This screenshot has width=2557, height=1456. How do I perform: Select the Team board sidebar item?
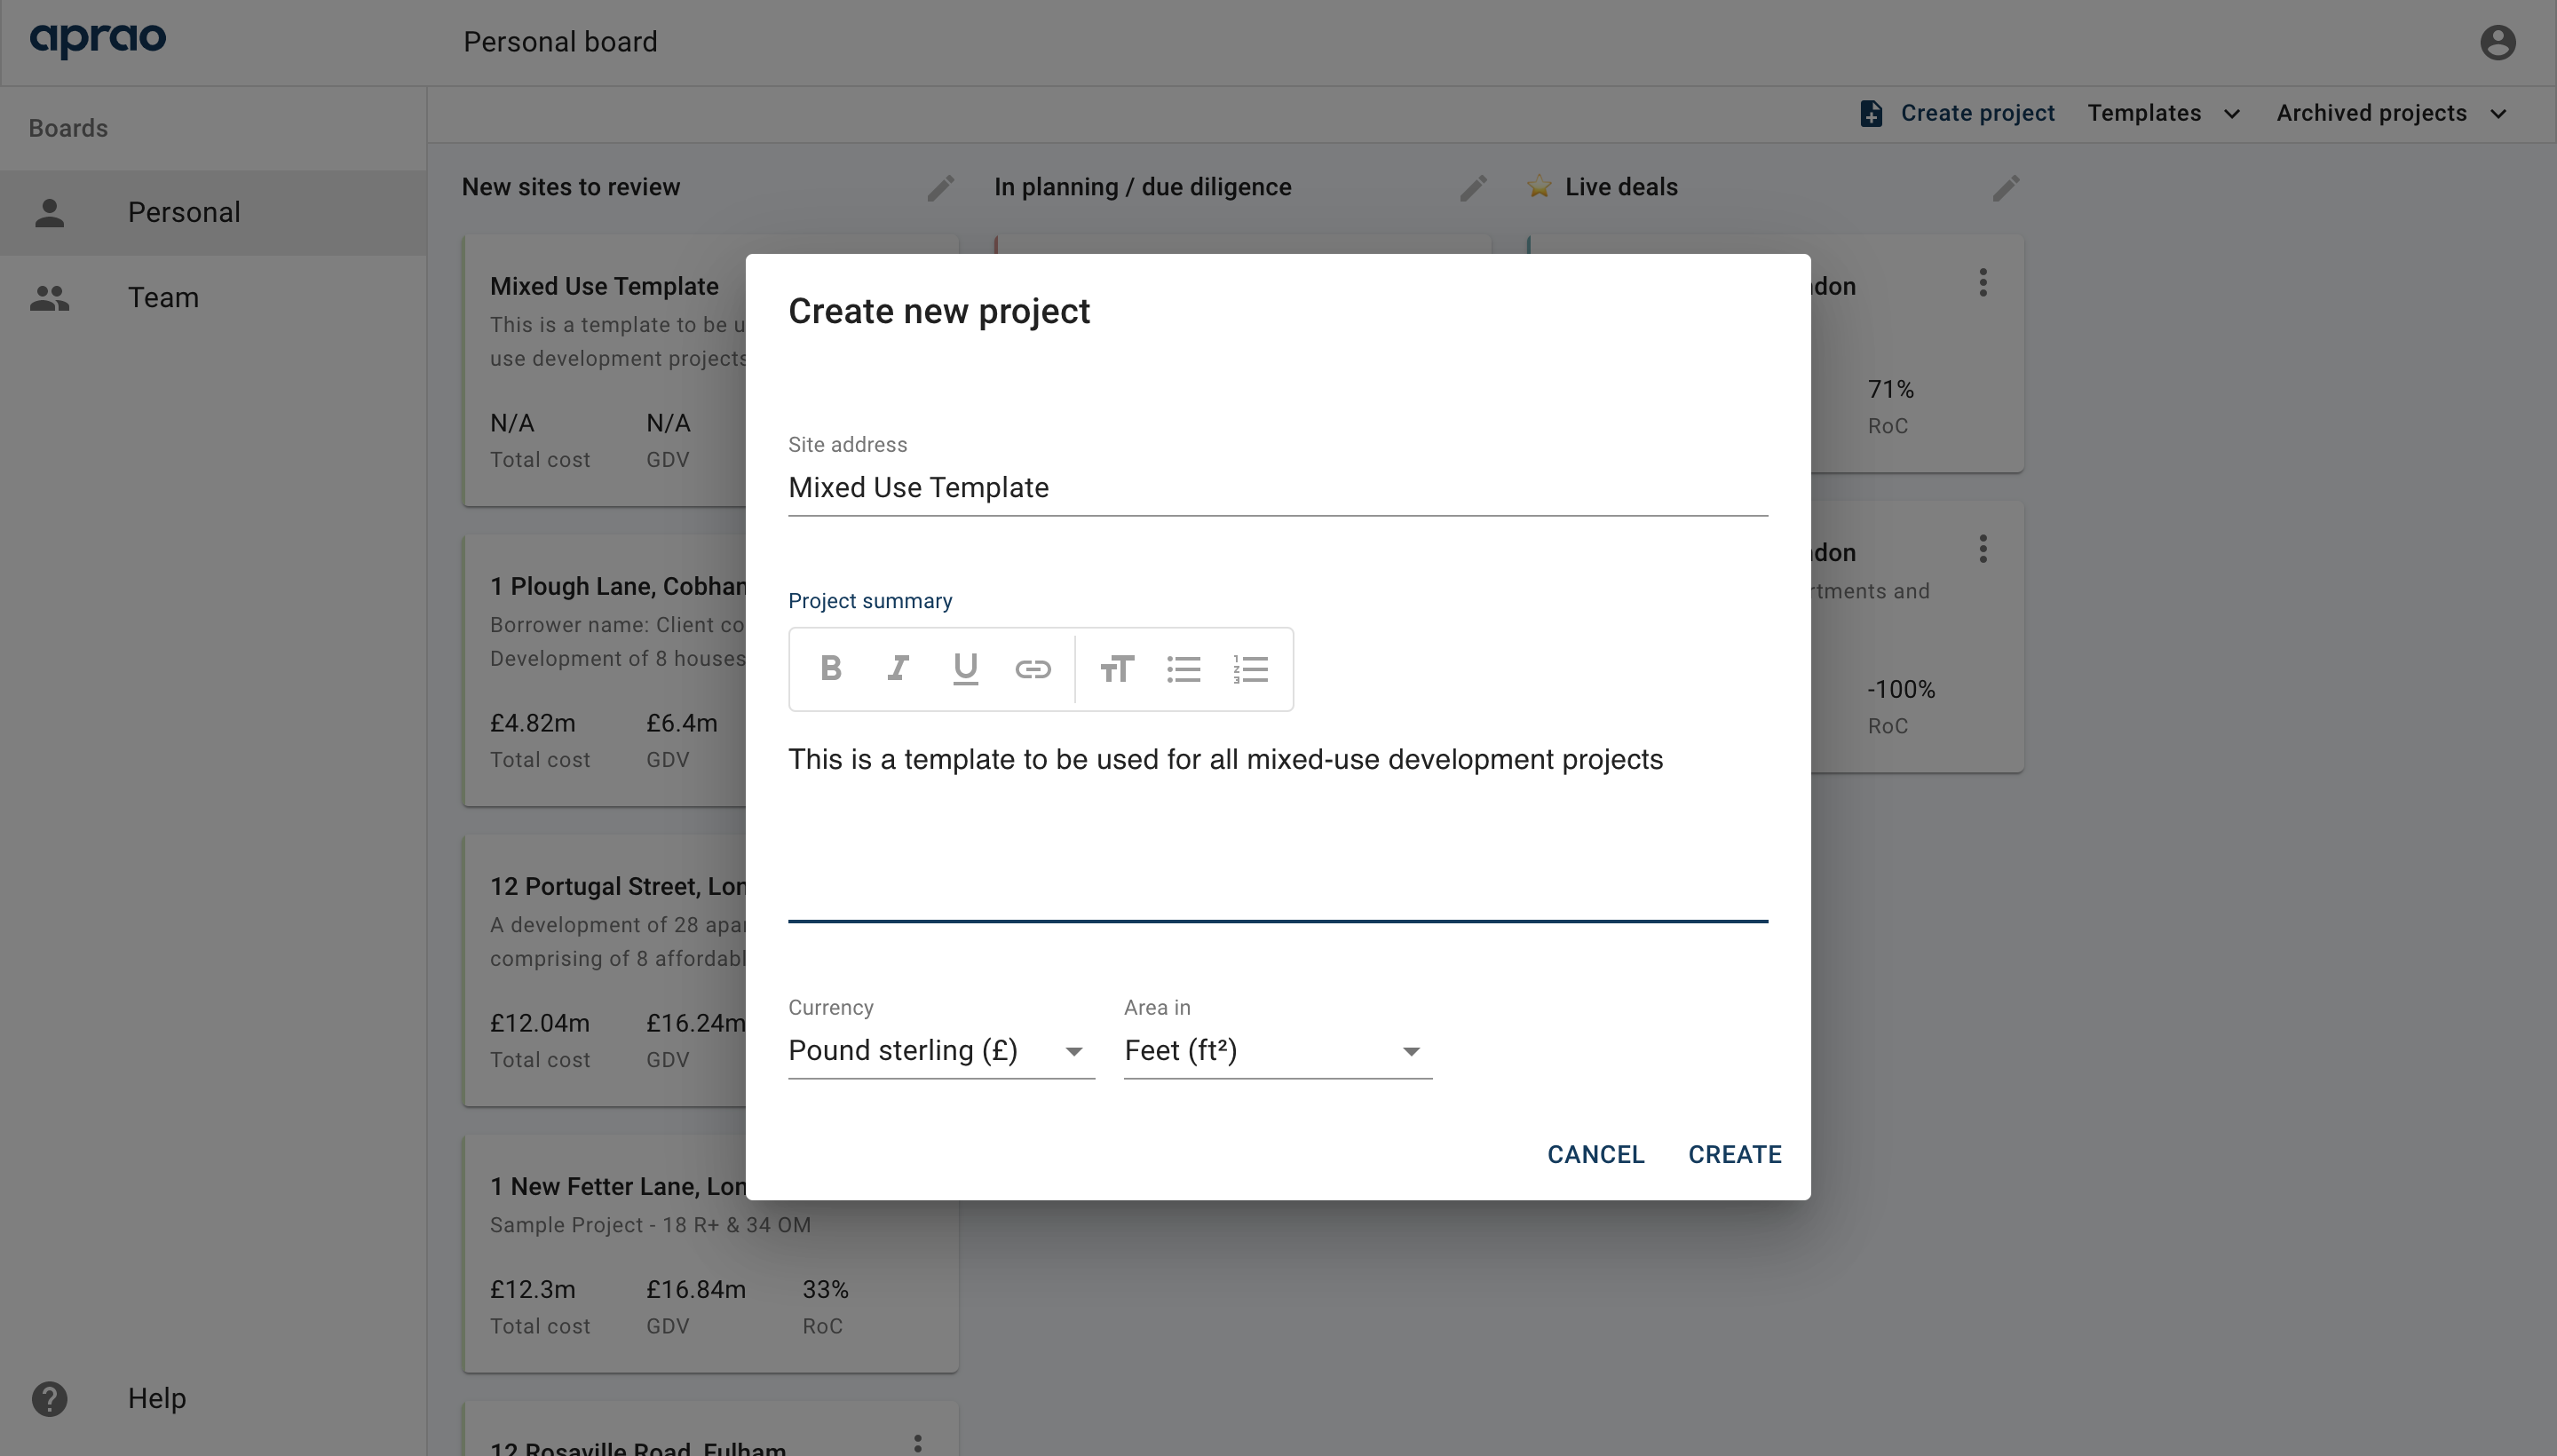tap(212, 297)
